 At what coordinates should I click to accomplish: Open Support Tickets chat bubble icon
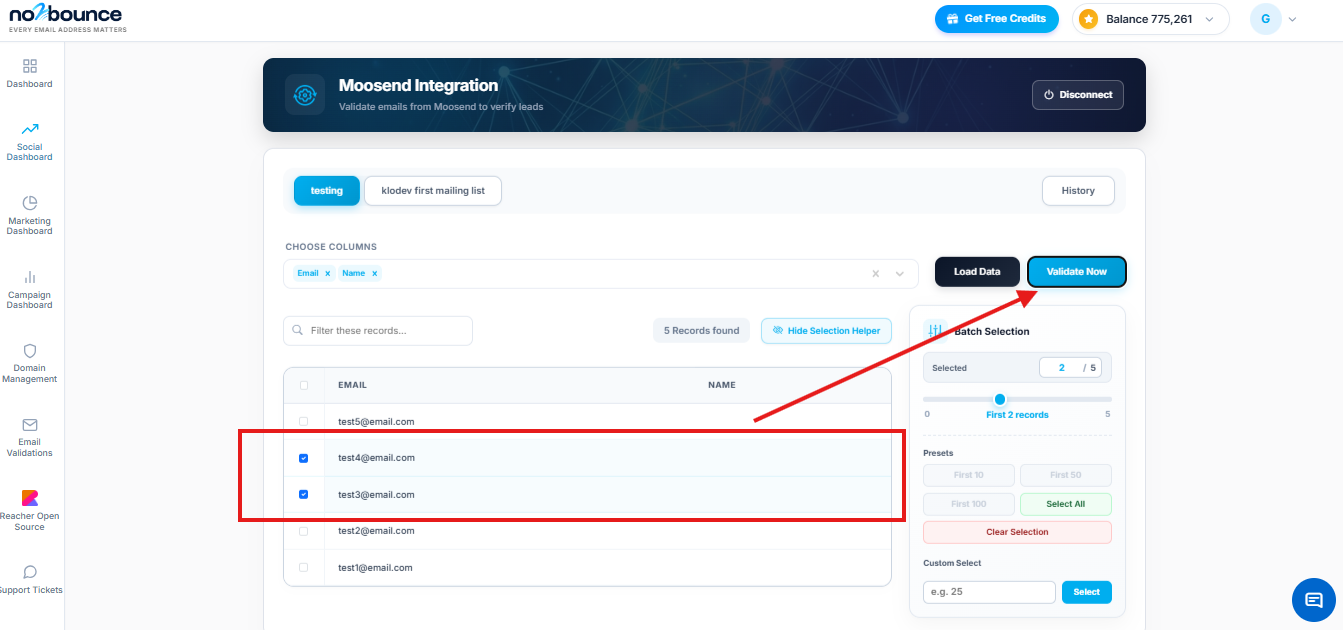click(x=30, y=572)
